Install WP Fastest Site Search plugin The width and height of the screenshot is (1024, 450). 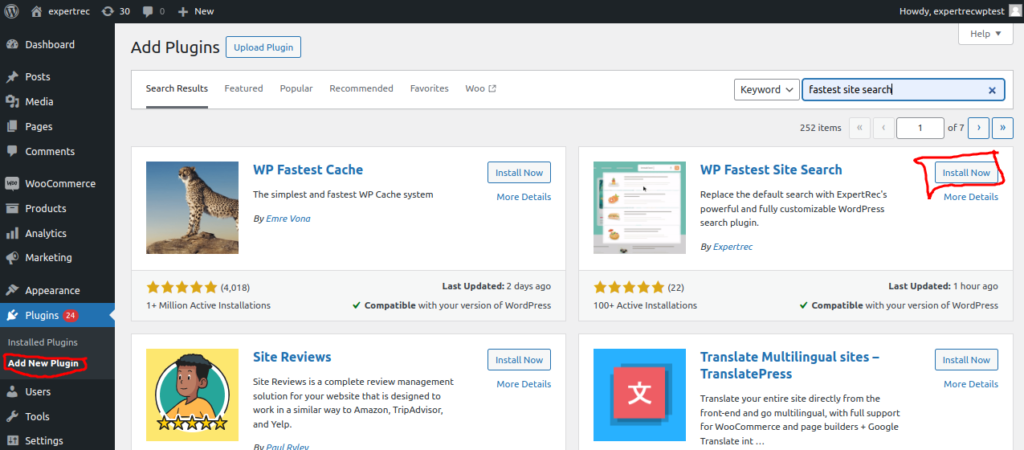(x=967, y=173)
